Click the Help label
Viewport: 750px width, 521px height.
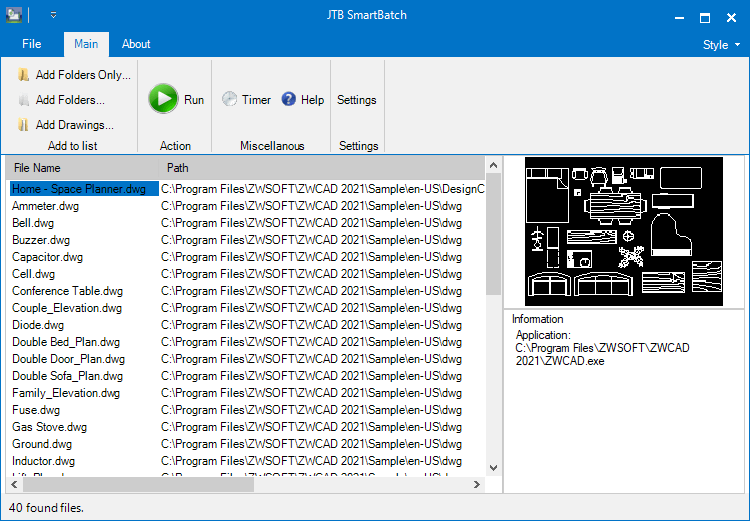click(312, 100)
